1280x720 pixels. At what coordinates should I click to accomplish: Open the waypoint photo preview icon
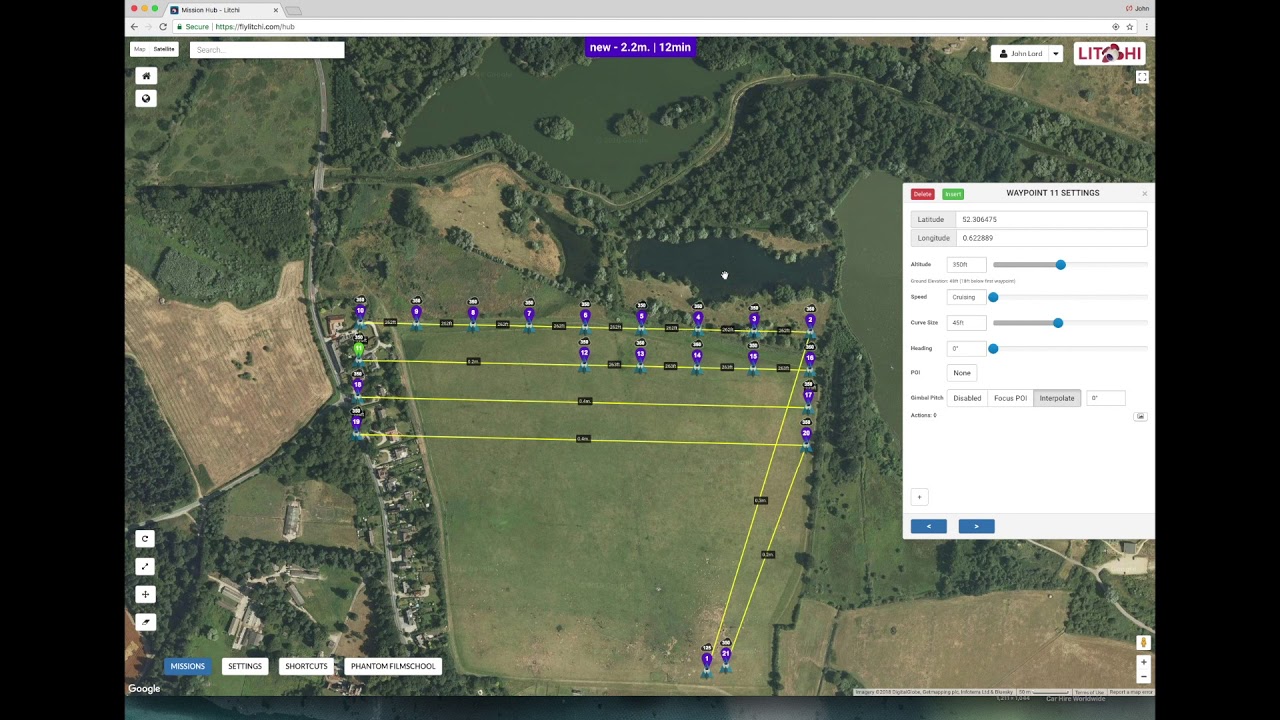(x=1140, y=416)
